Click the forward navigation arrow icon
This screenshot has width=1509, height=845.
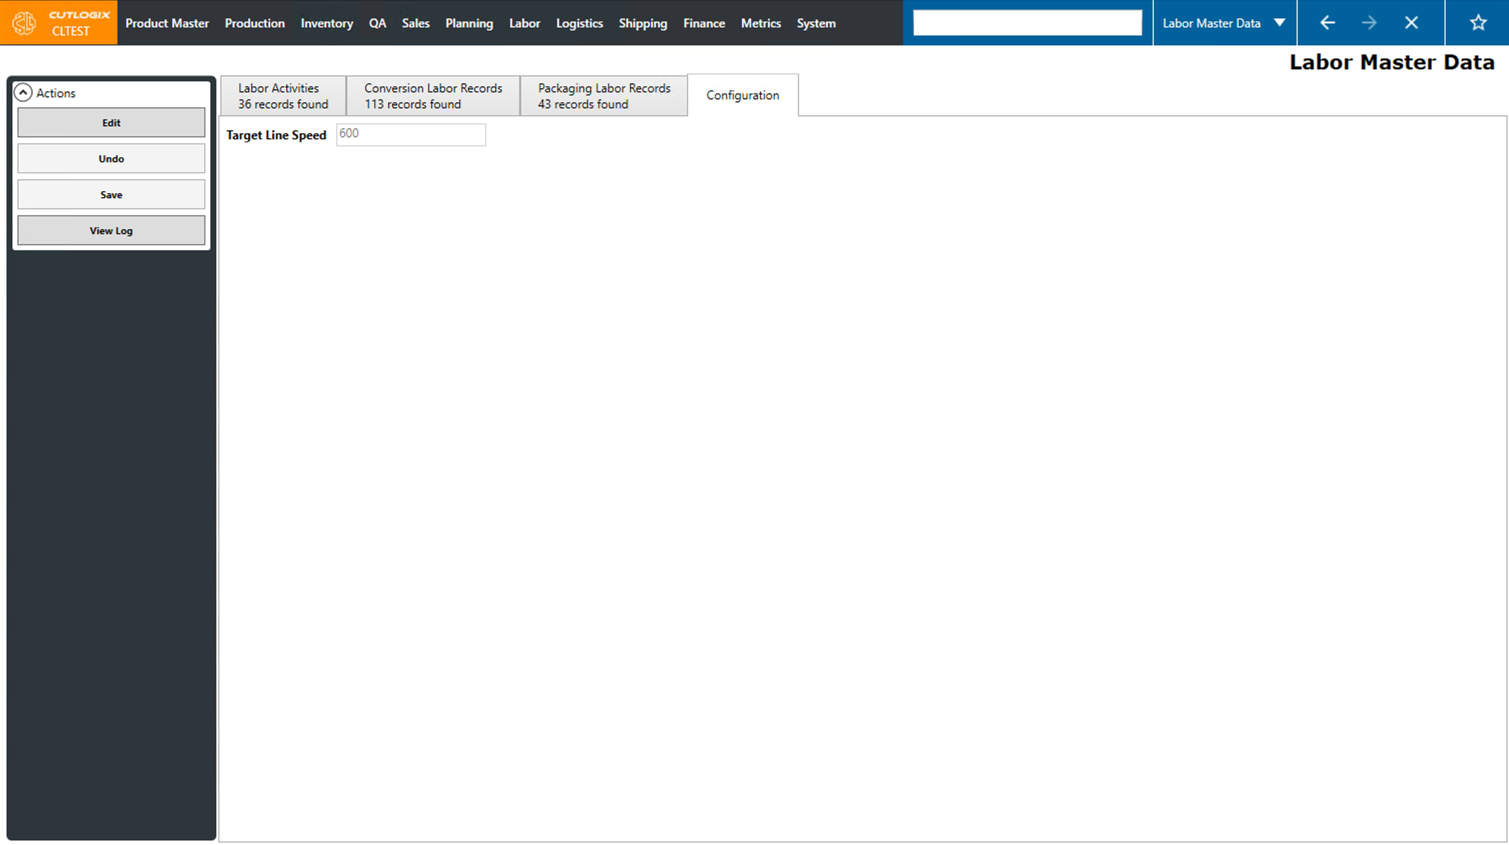[x=1368, y=22]
